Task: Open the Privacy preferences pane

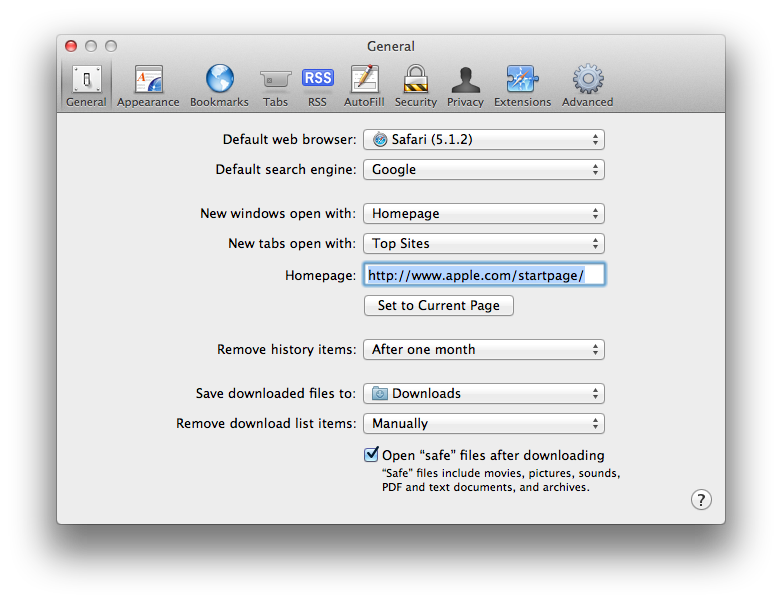Action: 465,86
